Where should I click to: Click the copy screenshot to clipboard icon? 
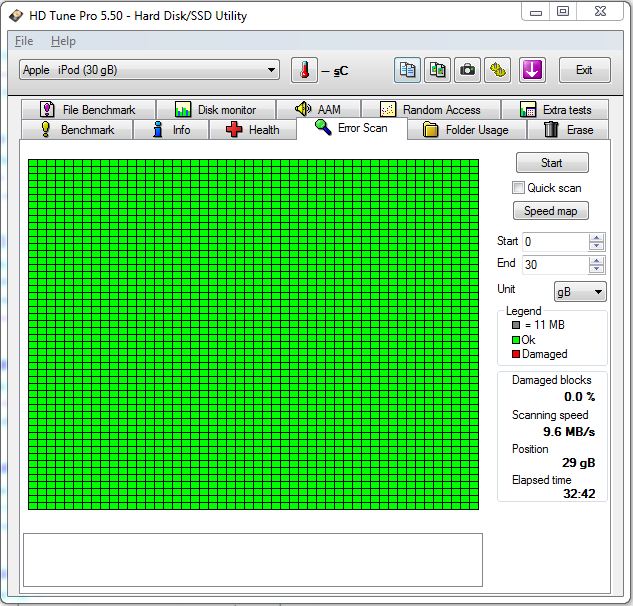(438, 70)
